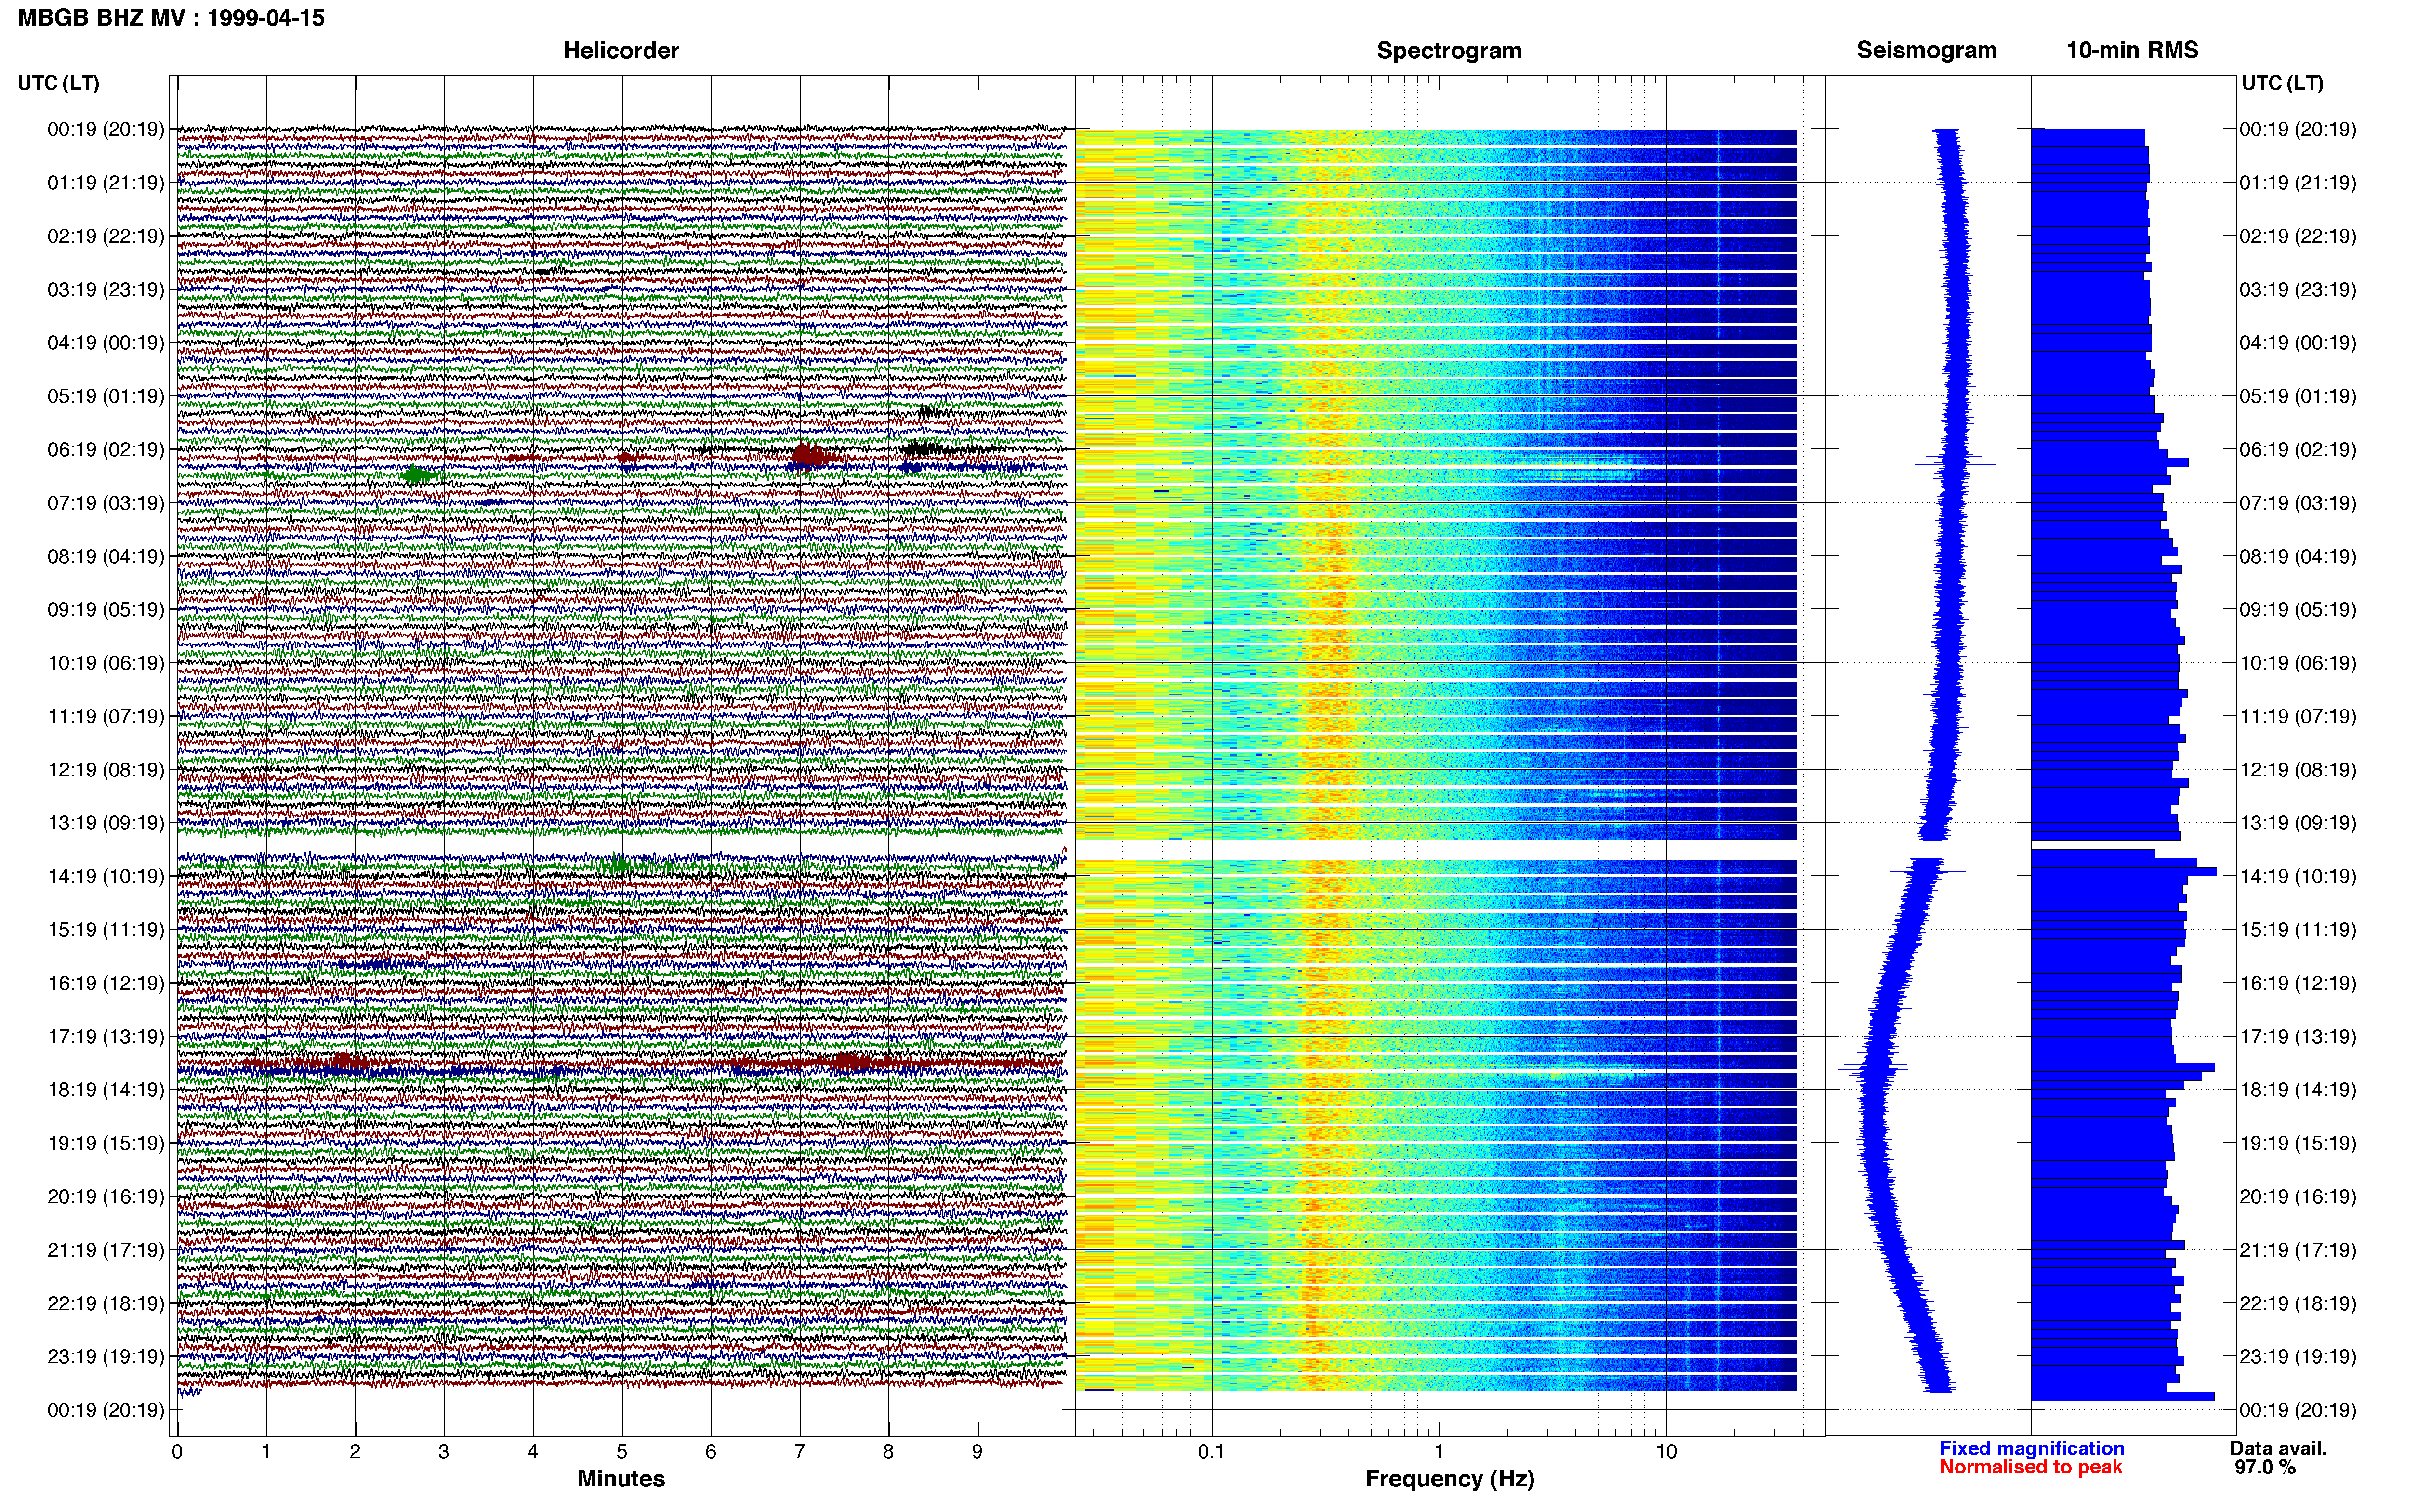The height and width of the screenshot is (1512, 2418).
Task: Click the '0' minute tick on helicorder axis
Action: point(177,1452)
